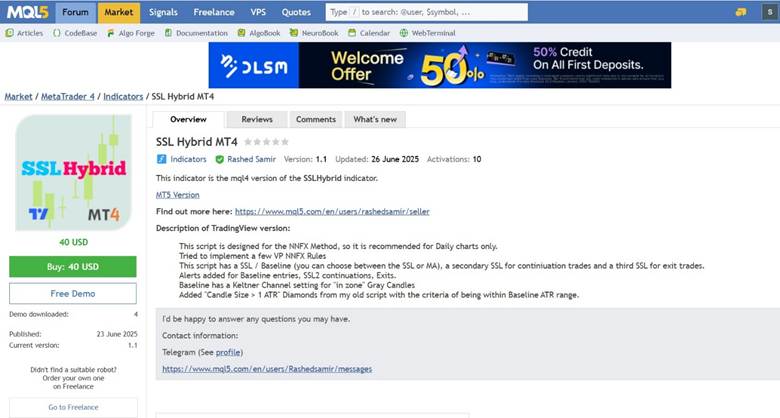Viewport: 780px width, 418px height.
Task: Open the Indicators category link
Action: click(x=188, y=159)
